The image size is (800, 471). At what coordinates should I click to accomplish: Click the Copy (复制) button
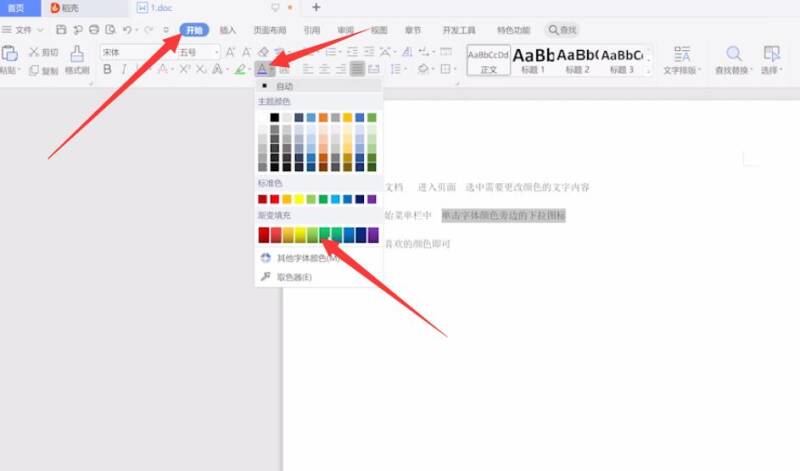(43, 70)
